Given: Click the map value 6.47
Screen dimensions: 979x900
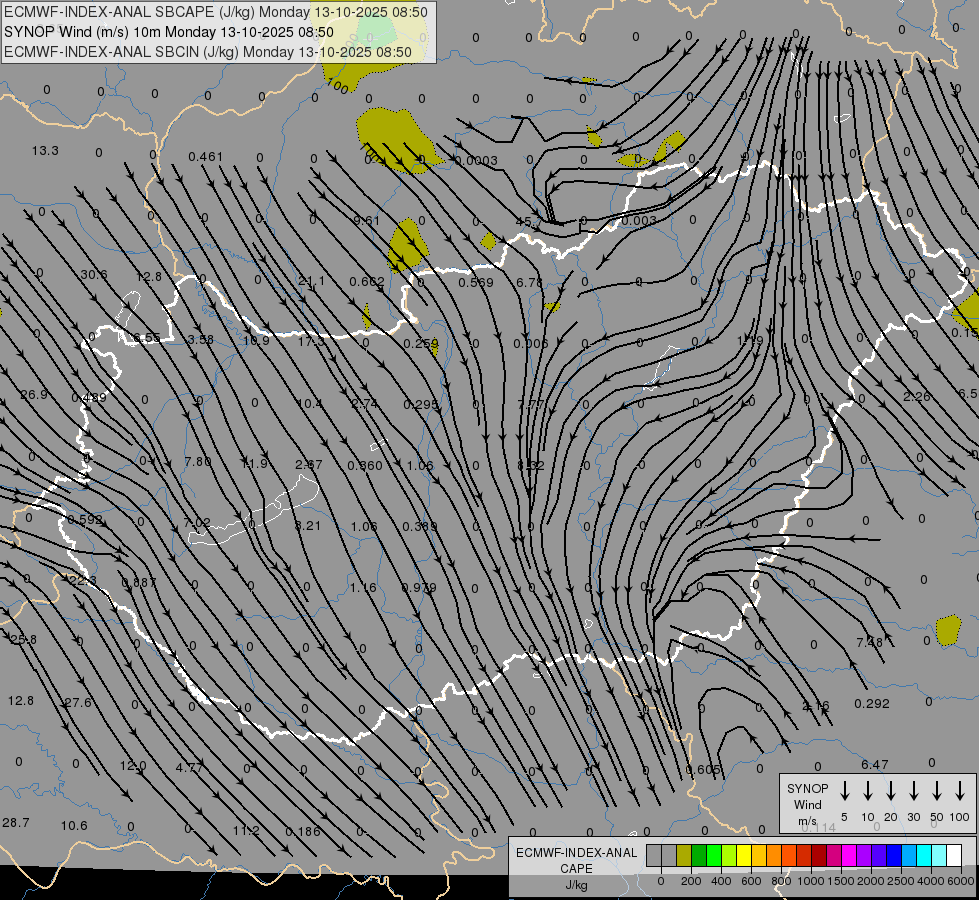Looking at the screenshot, I should pyautogui.click(x=874, y=764).
